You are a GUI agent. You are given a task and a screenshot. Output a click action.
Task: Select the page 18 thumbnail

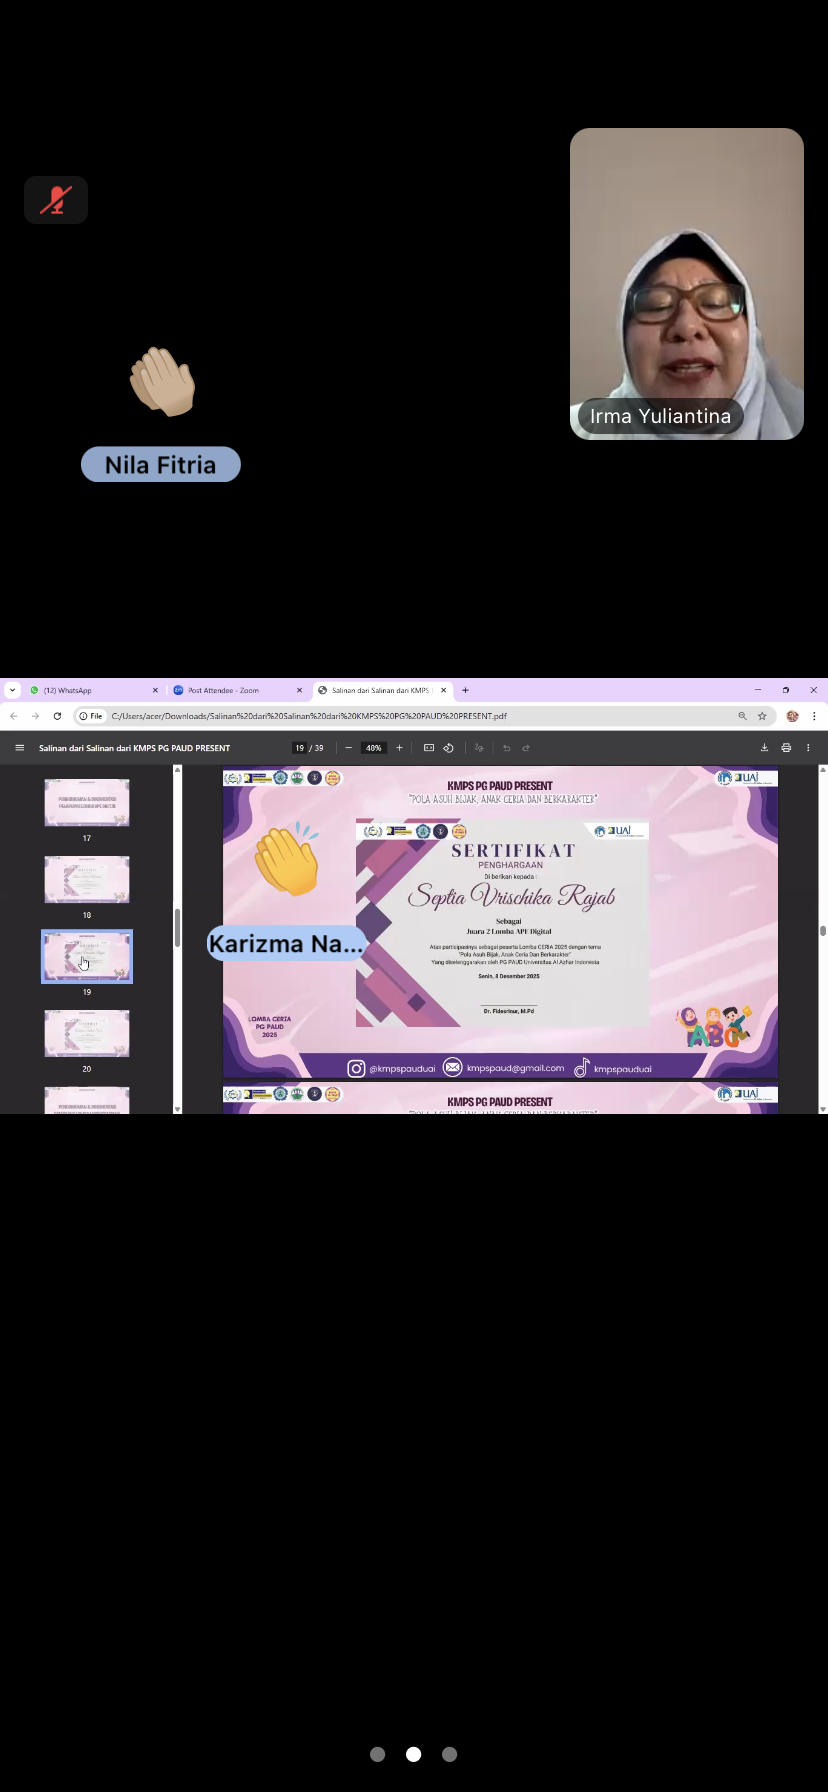click(87, 880)
